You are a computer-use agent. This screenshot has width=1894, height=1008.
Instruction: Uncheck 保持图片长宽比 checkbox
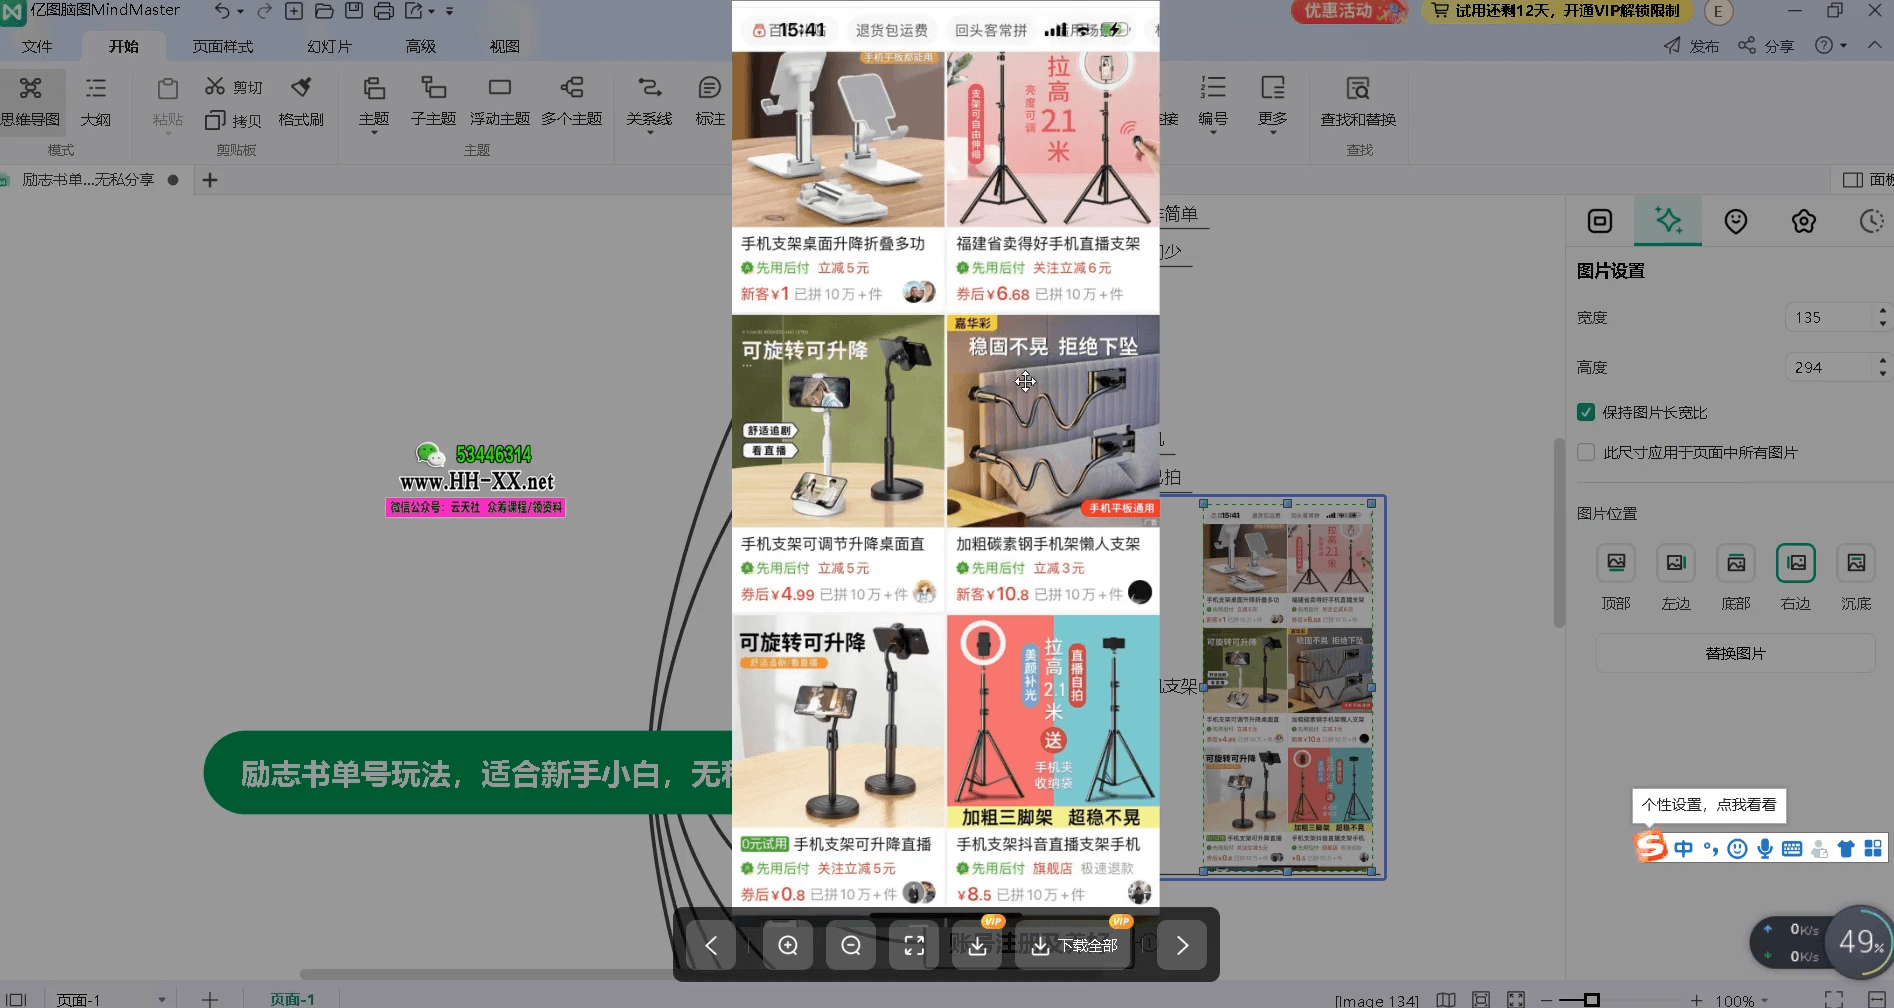point(1586,412)
